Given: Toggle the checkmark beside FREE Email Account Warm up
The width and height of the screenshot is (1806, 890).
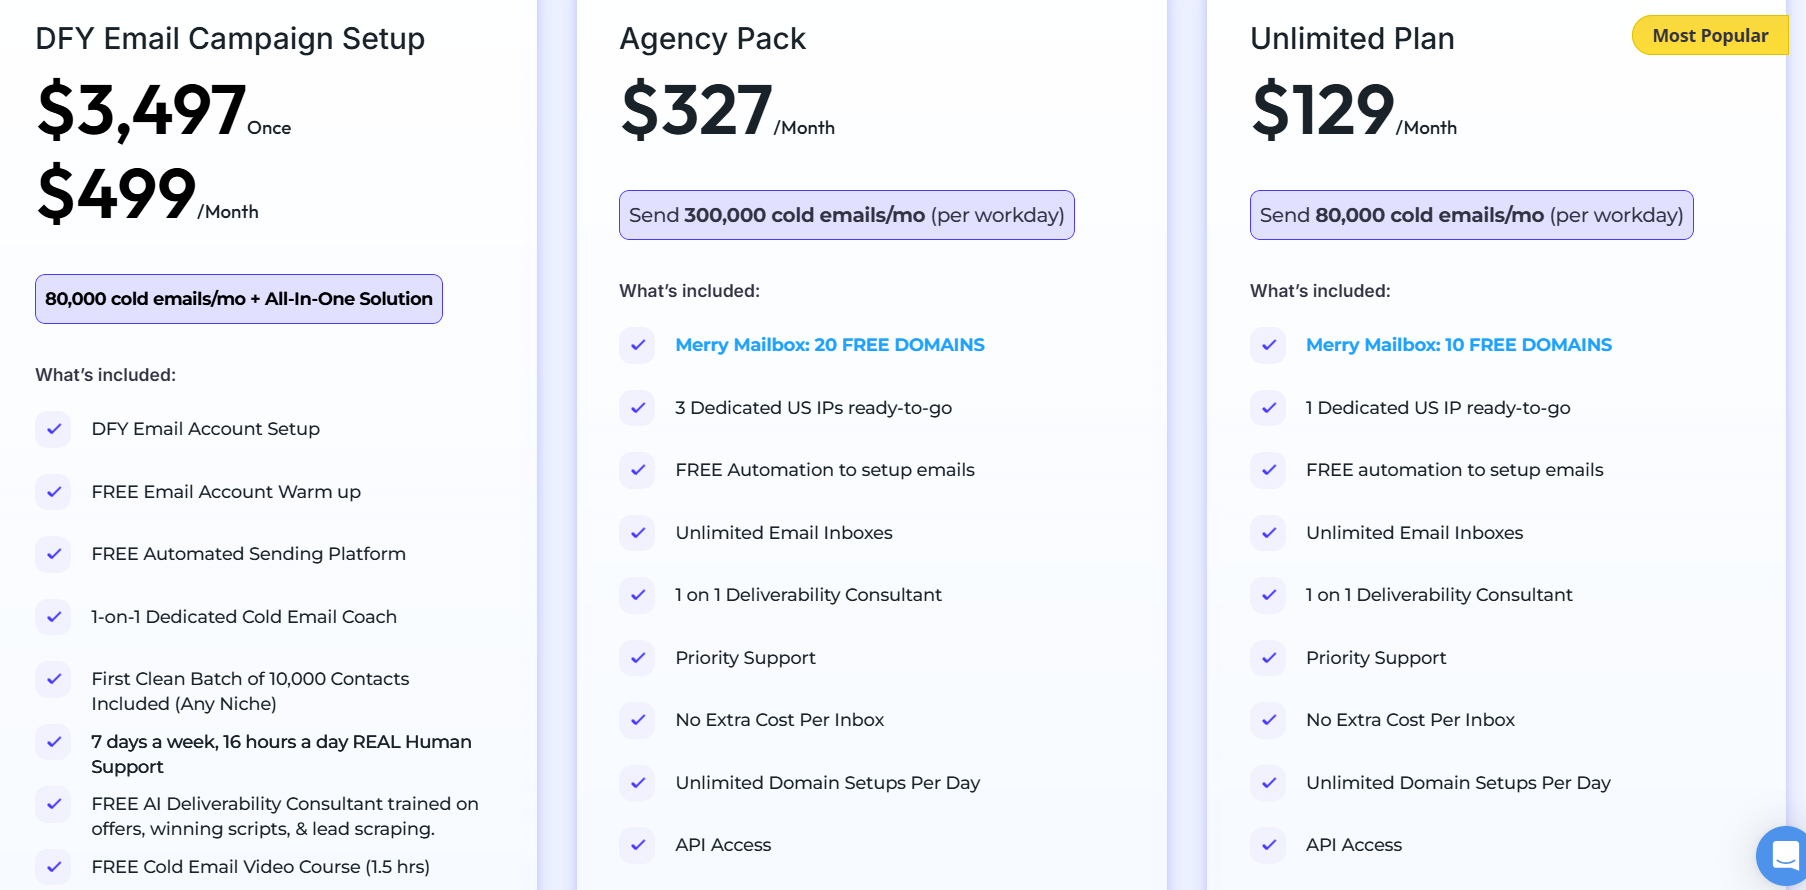Looking at the screenshot, I should click(53, 492).
